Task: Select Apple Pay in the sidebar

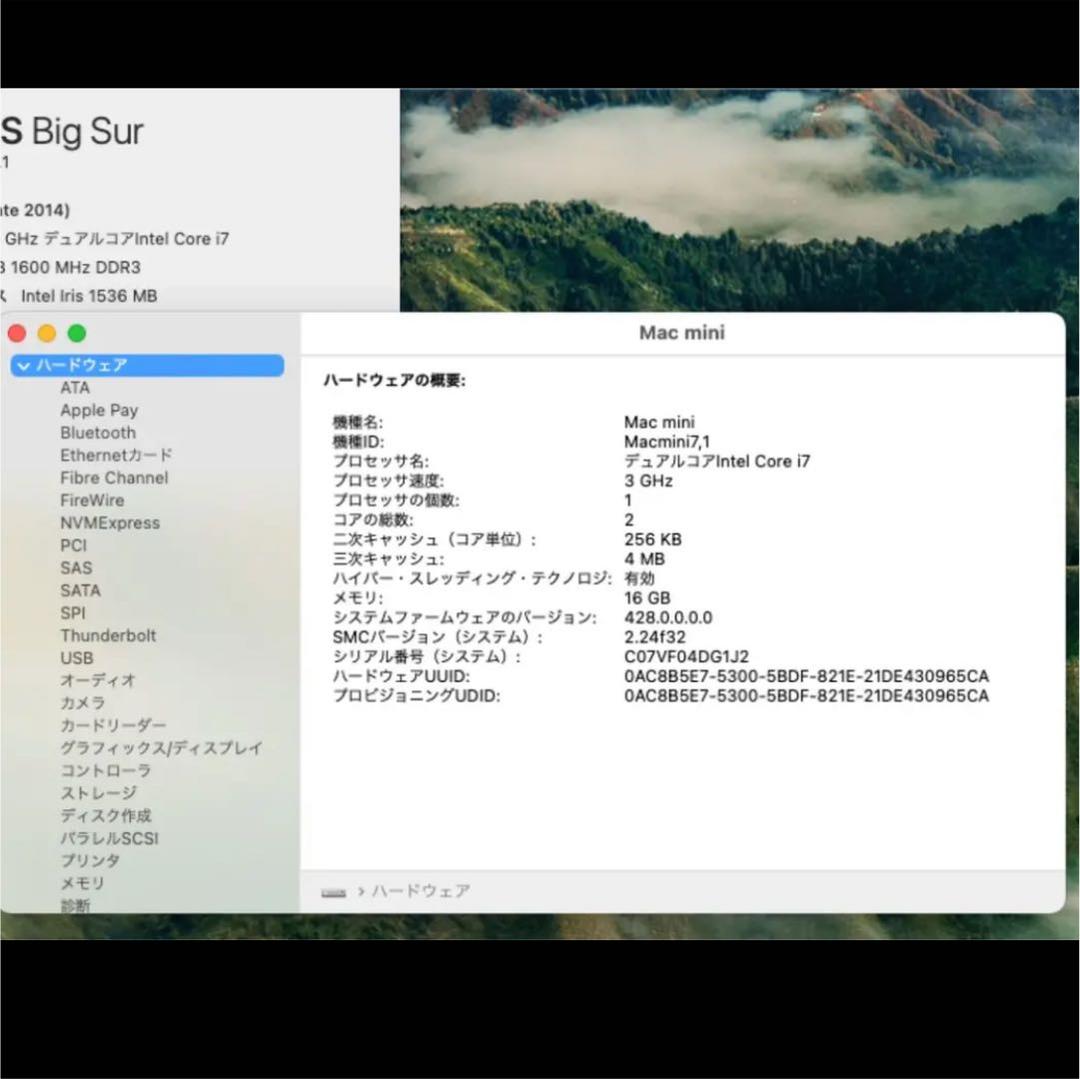Action: point(98,410)
